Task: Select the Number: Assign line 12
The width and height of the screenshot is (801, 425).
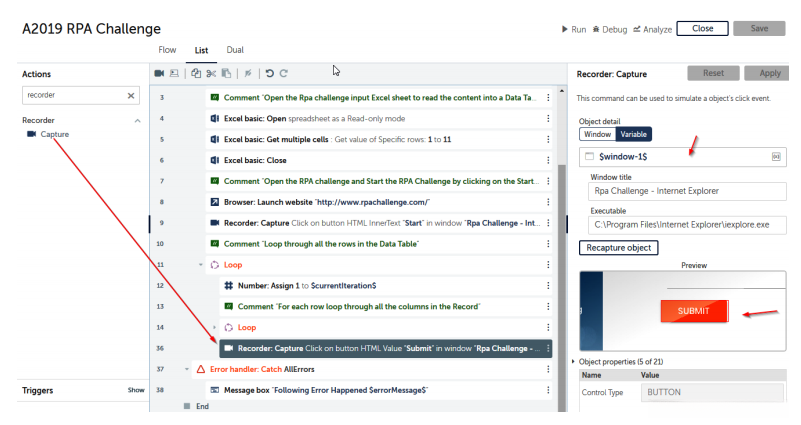Action: pos(386,286)
